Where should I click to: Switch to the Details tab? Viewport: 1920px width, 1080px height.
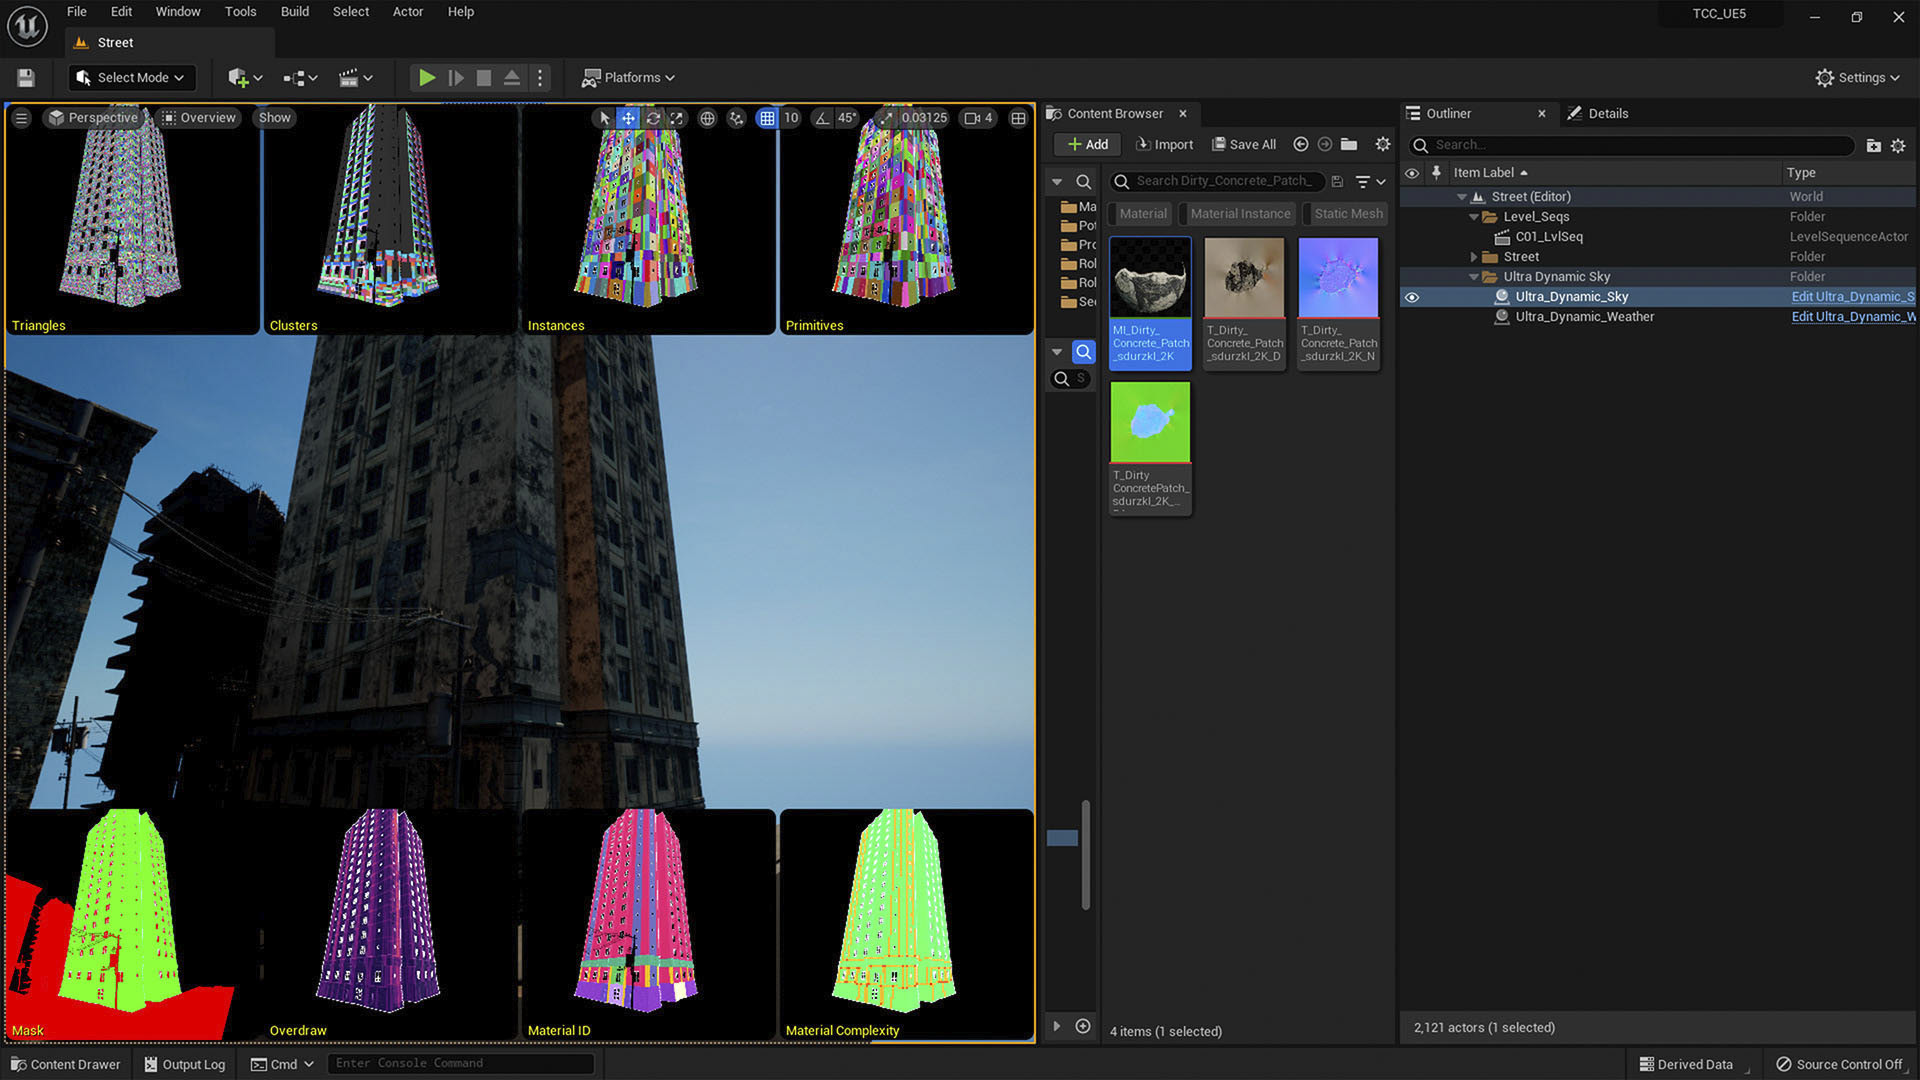(x=1598, y=114)
